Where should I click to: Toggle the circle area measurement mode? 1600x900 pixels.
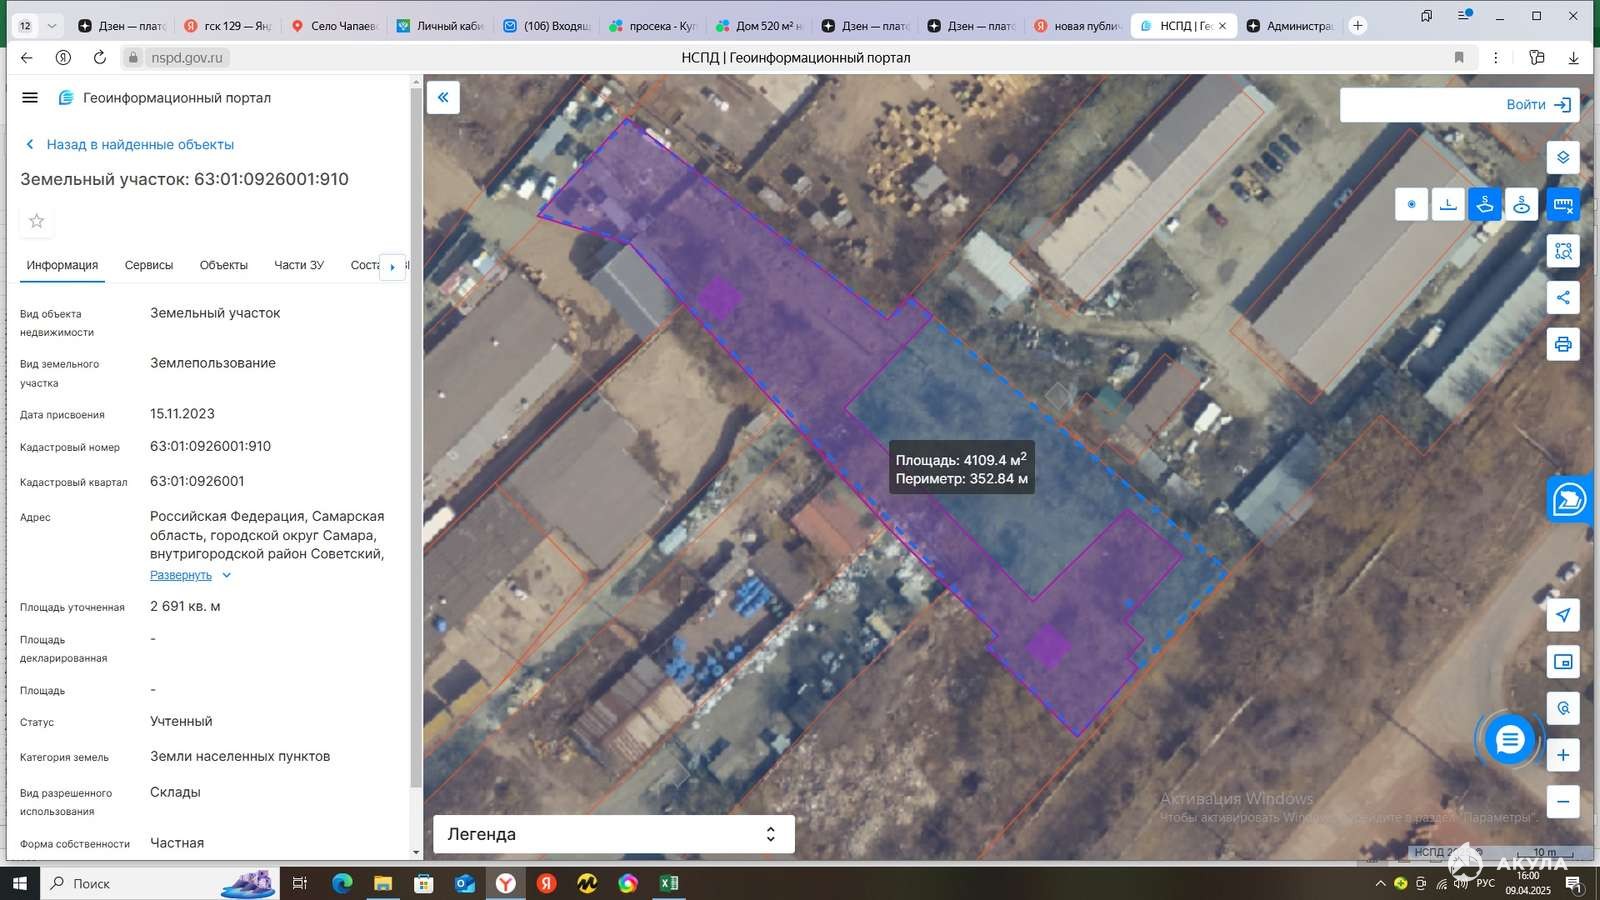1521,204
